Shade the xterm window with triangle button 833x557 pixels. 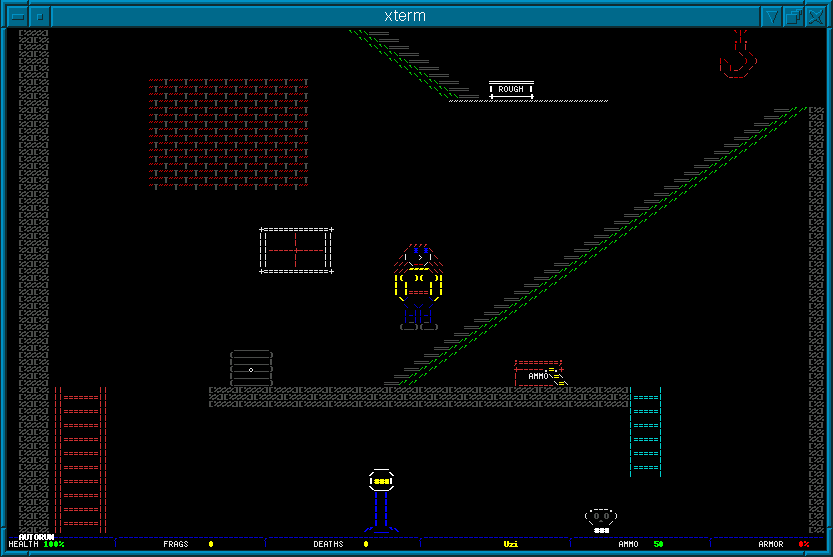pyautogui.click(x=771, y=16)
